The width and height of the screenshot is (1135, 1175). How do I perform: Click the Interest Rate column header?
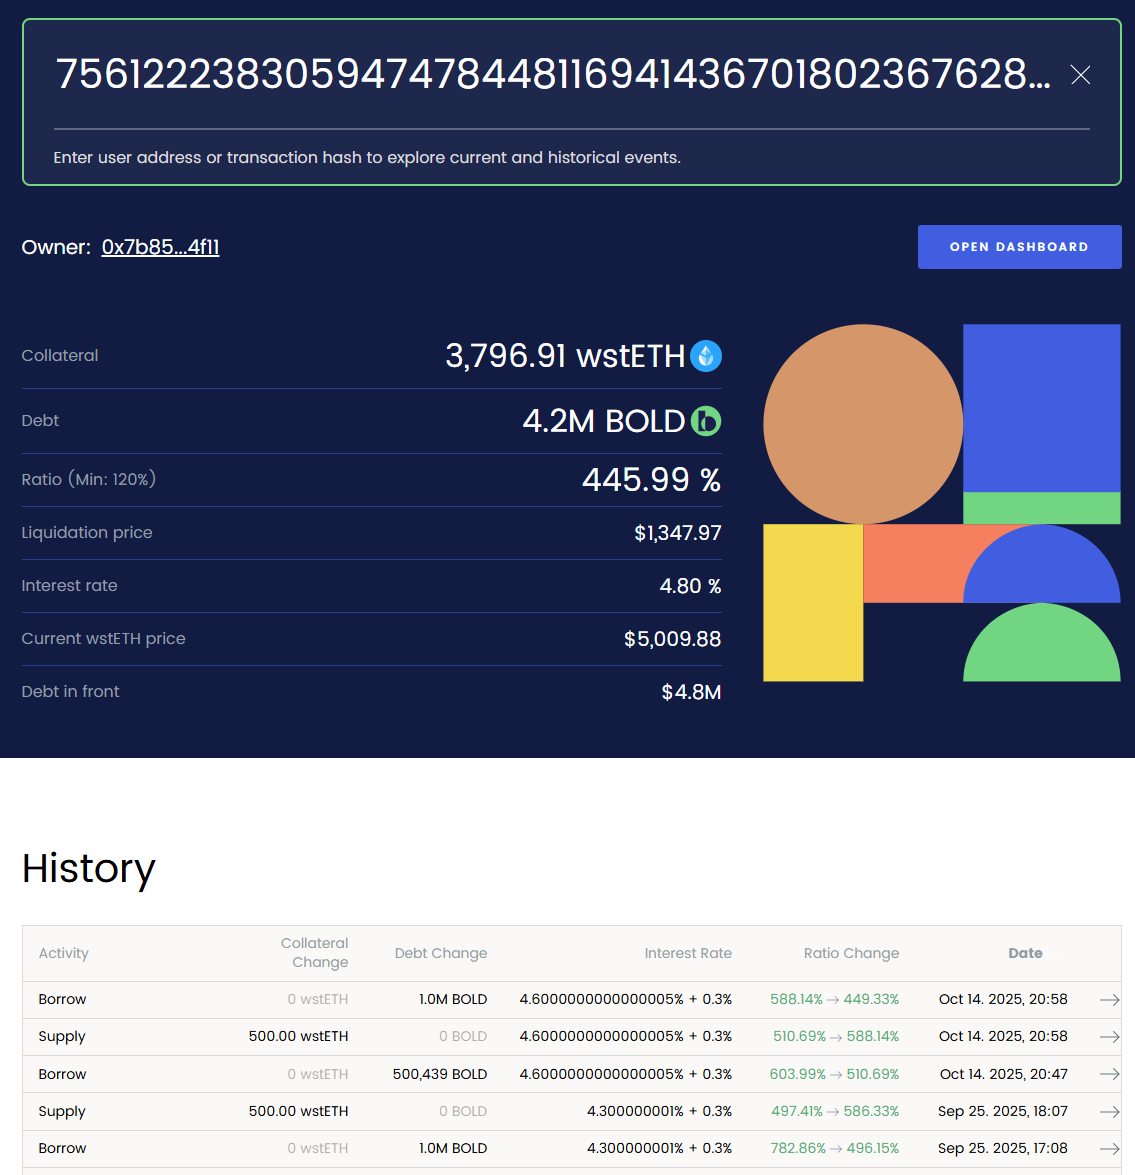click(x=688, y=953)
